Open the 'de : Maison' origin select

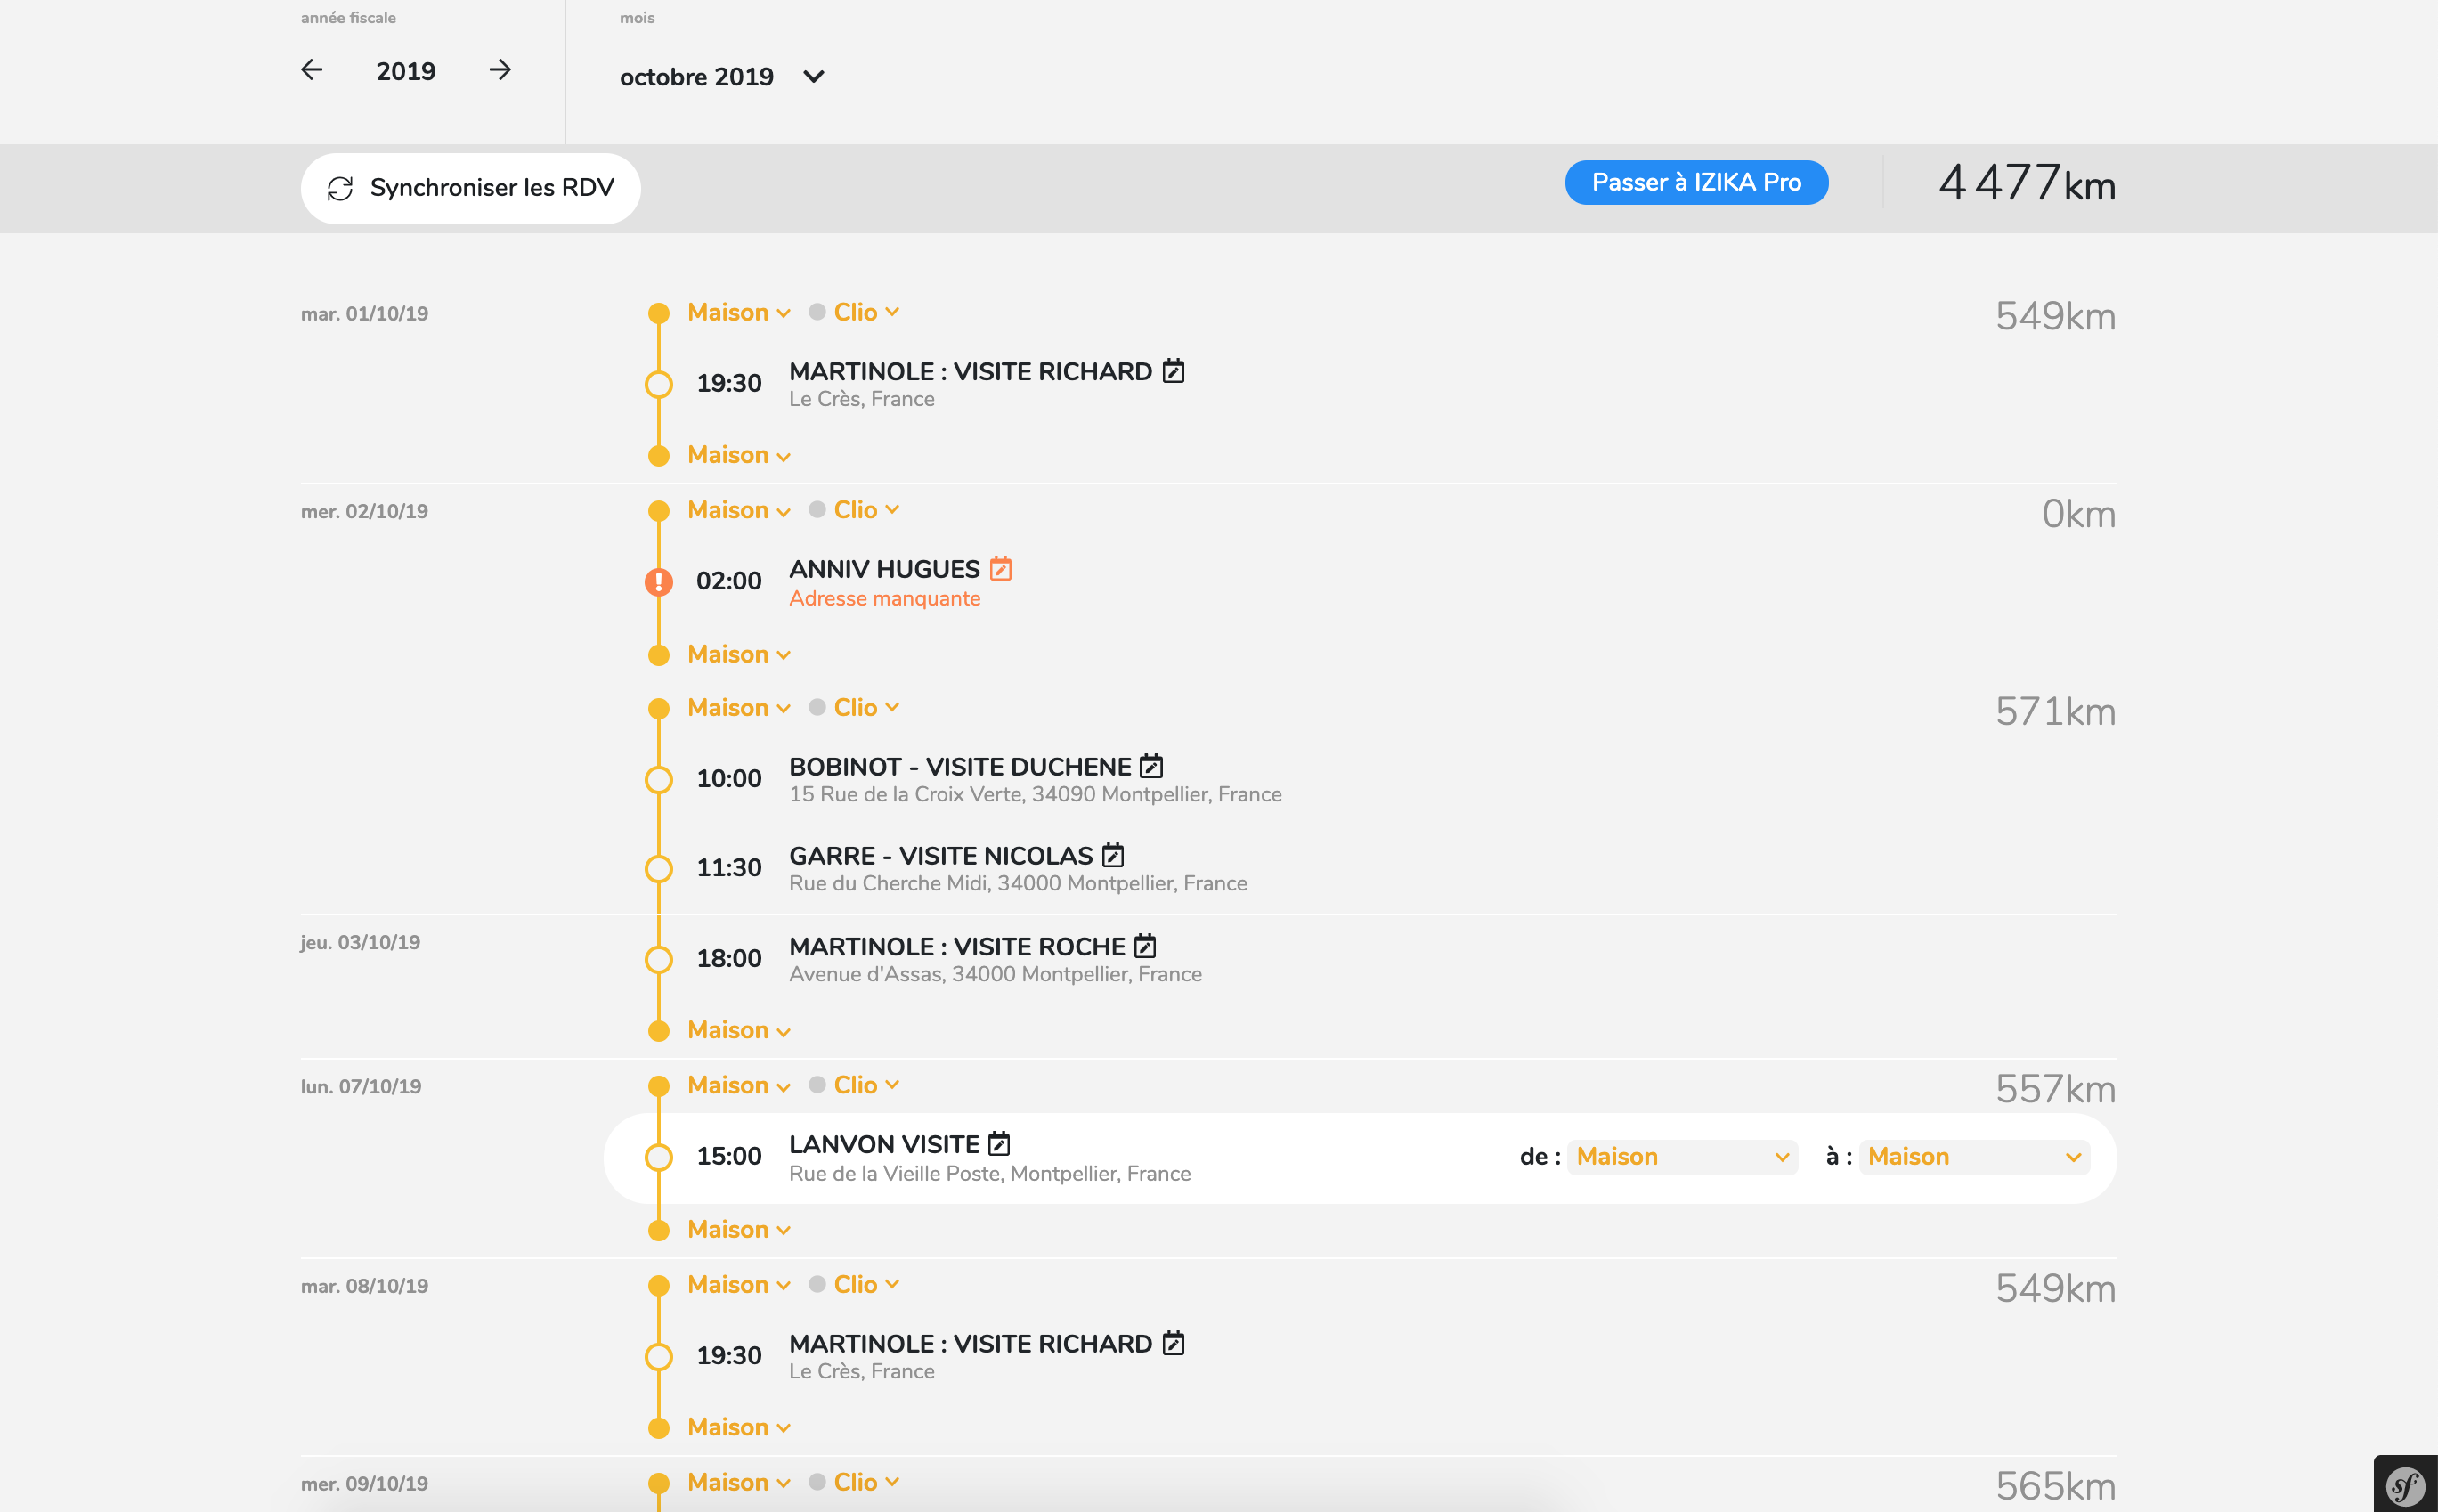pyautogui.click(x=1682, y=1157)
